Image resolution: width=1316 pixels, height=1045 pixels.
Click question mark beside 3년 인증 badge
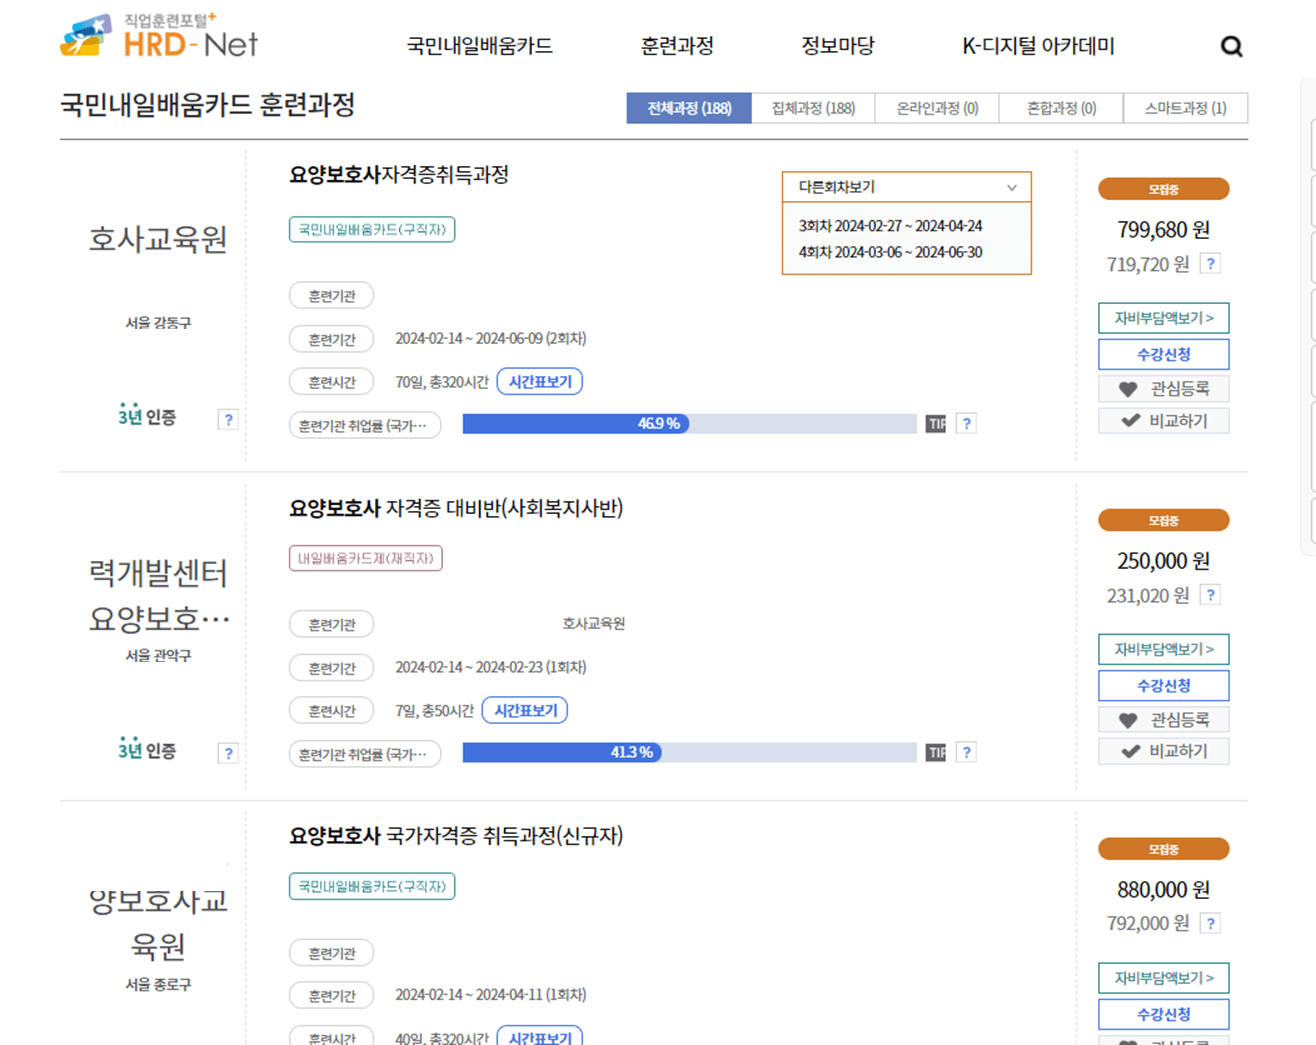(x=229, y=420)
